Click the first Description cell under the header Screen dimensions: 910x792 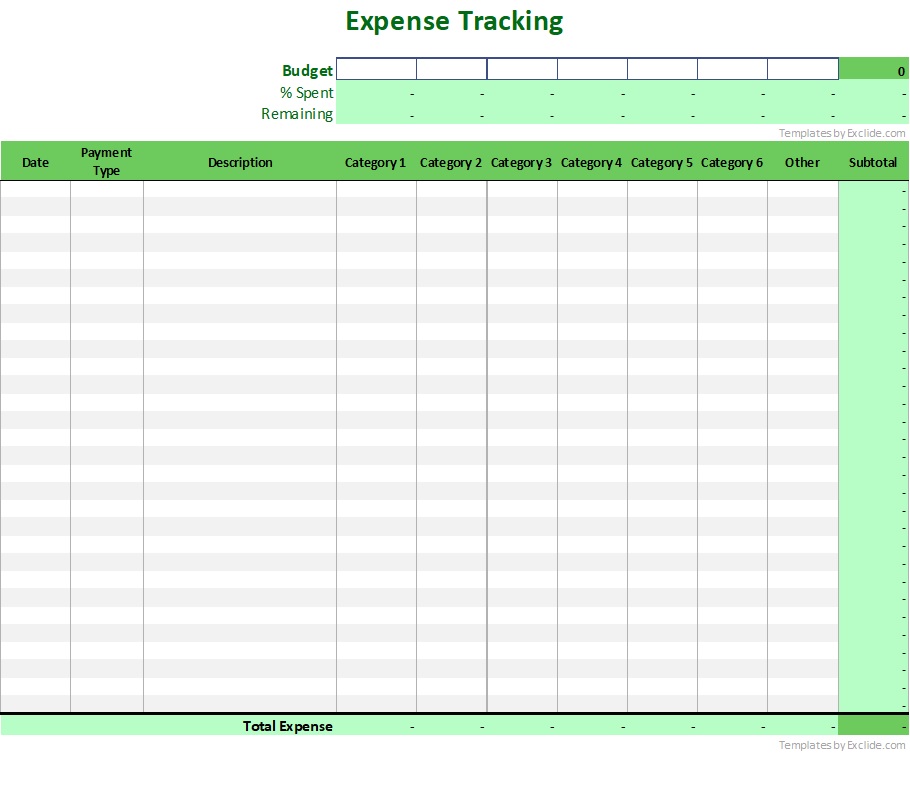[240, 189]
